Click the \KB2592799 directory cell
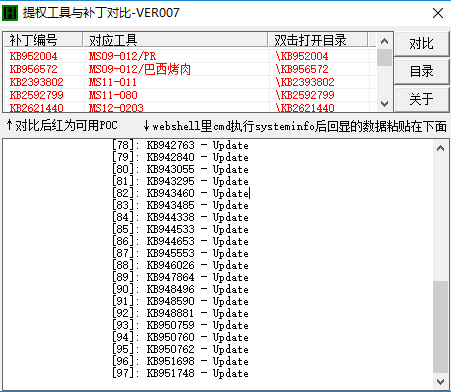The image size is (451, 392). point(305,95)
